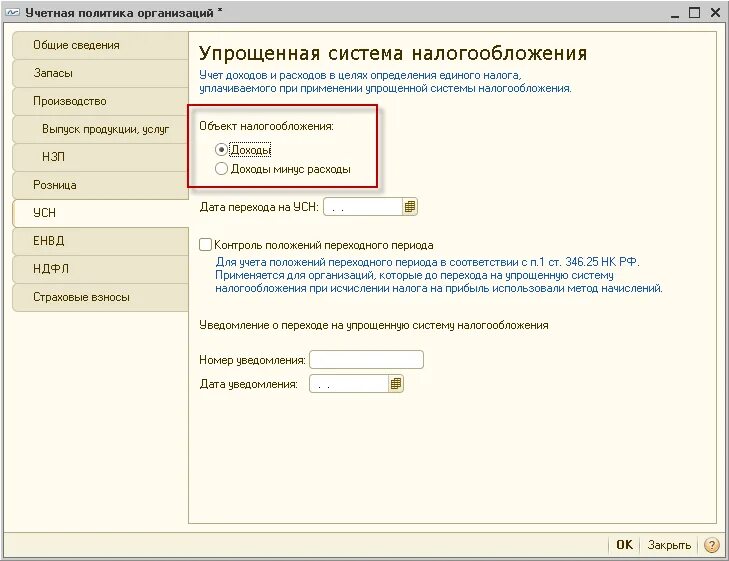Confirm with the OK button
This screenshot has height=561, width=729.
pyautogui.click(x=624, y=545)
